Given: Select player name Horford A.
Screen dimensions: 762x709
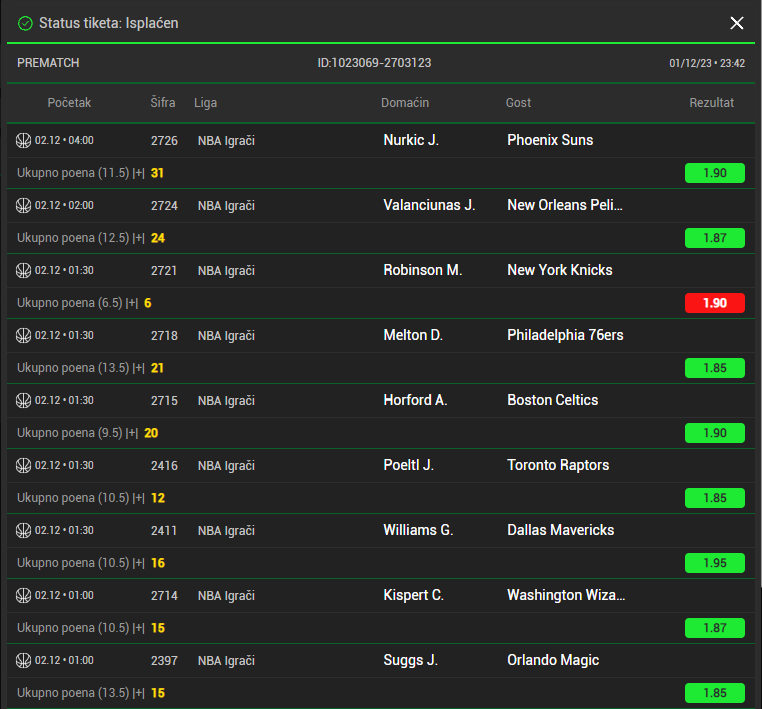Looking at the screenshot, I should pyautogui.click(x=416, y=400).
